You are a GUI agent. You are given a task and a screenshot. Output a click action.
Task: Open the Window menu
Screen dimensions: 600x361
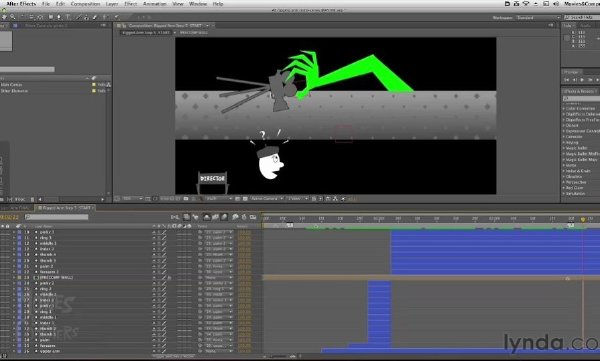[198, 4]
